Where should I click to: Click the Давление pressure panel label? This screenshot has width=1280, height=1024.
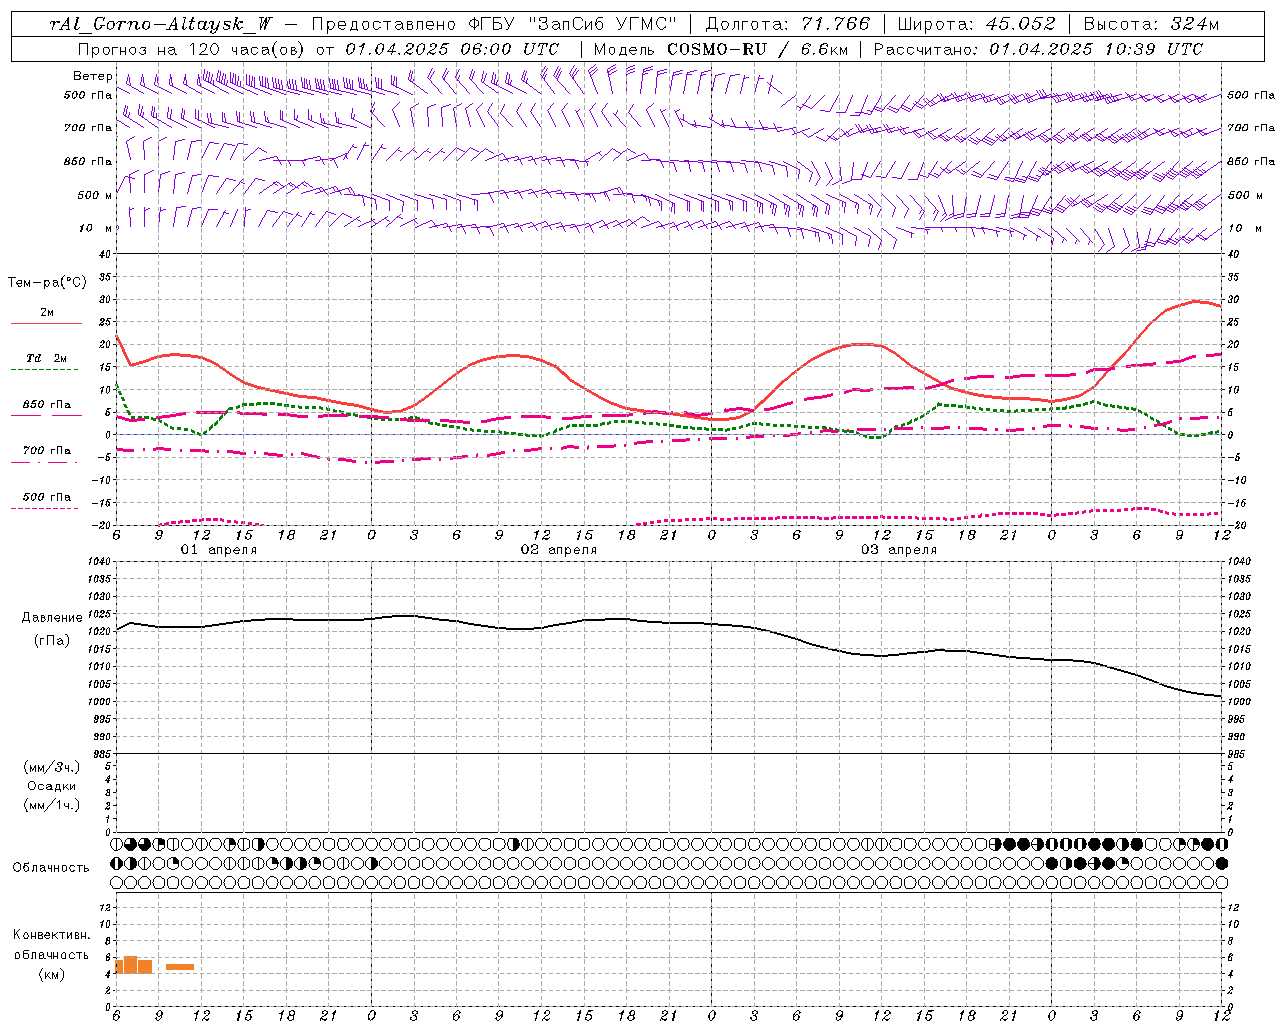pyautogui.click(x=52, y=618)
